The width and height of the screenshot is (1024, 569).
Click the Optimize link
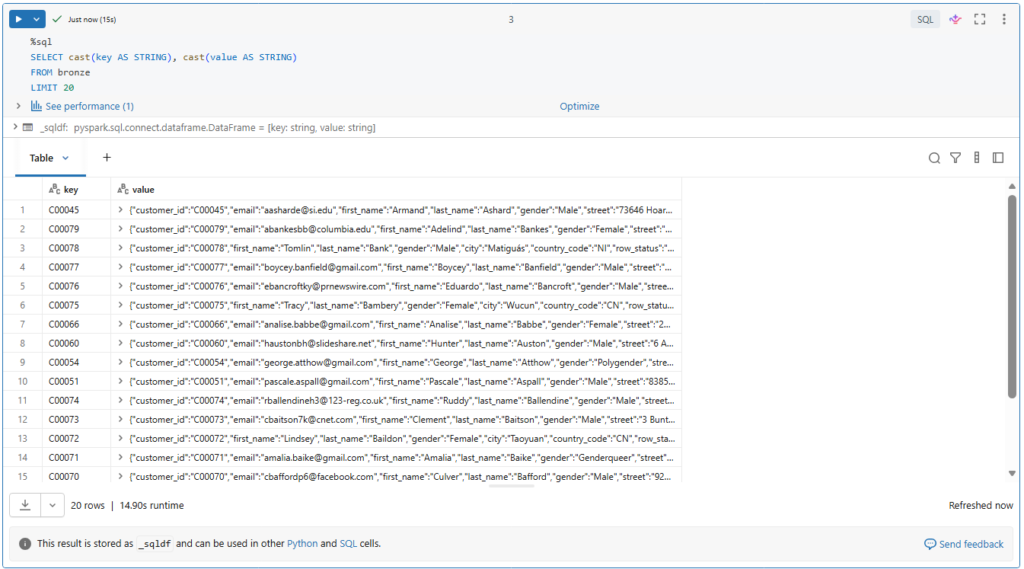coord(579,106)
